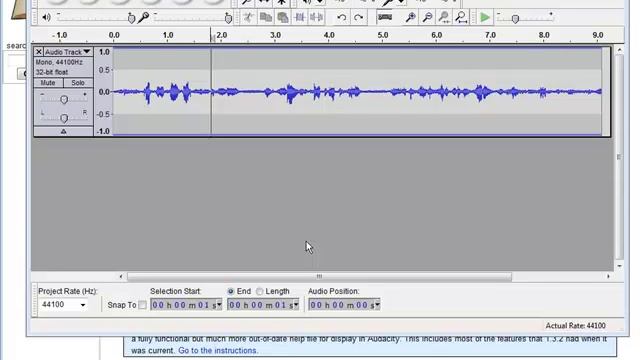The height and width of the screenshot is (360, 640).
Task: Fit selection in window icon
Action: [x=444, y=18]
